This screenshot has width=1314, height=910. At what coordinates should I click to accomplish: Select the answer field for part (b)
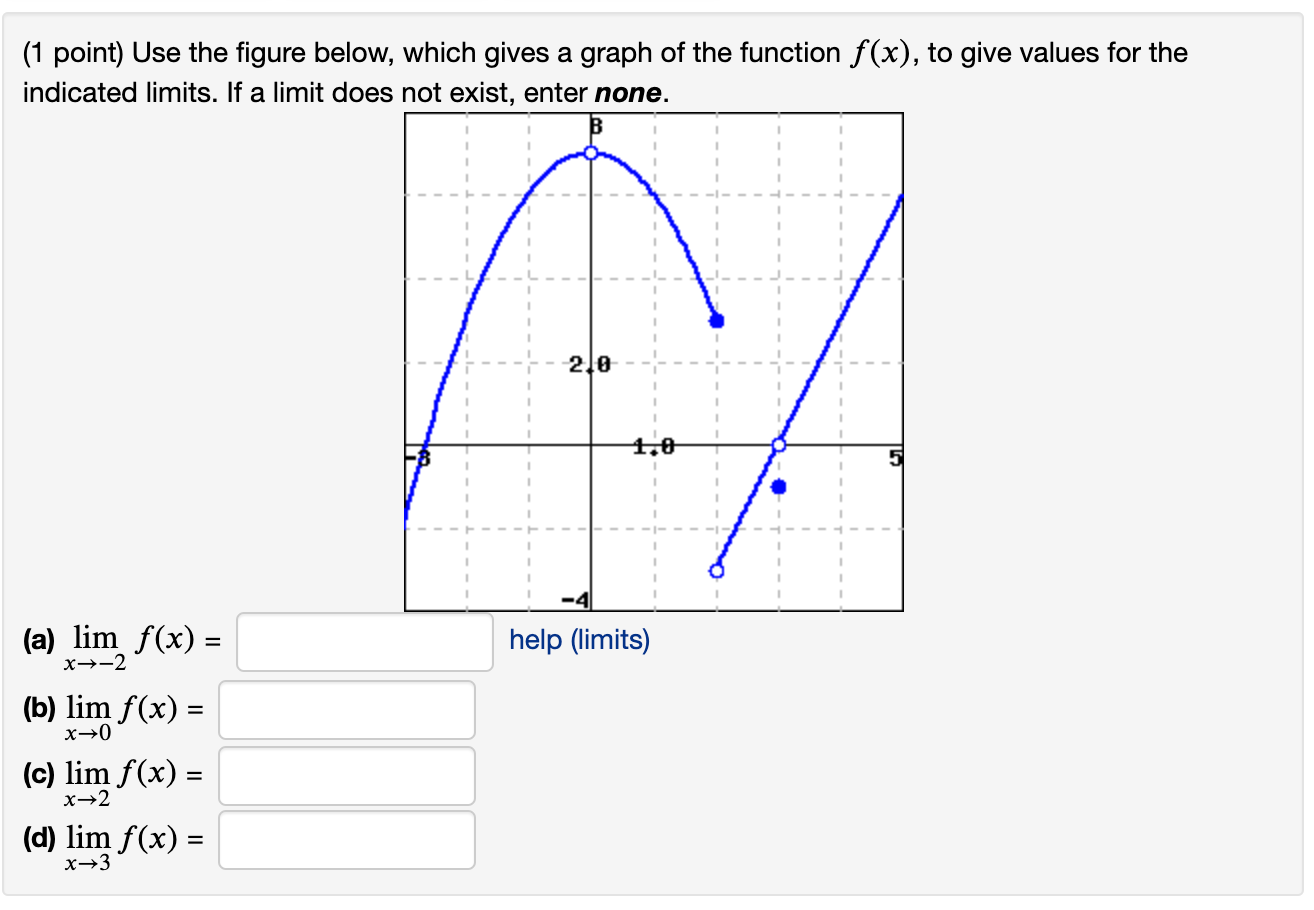[347, 710]
